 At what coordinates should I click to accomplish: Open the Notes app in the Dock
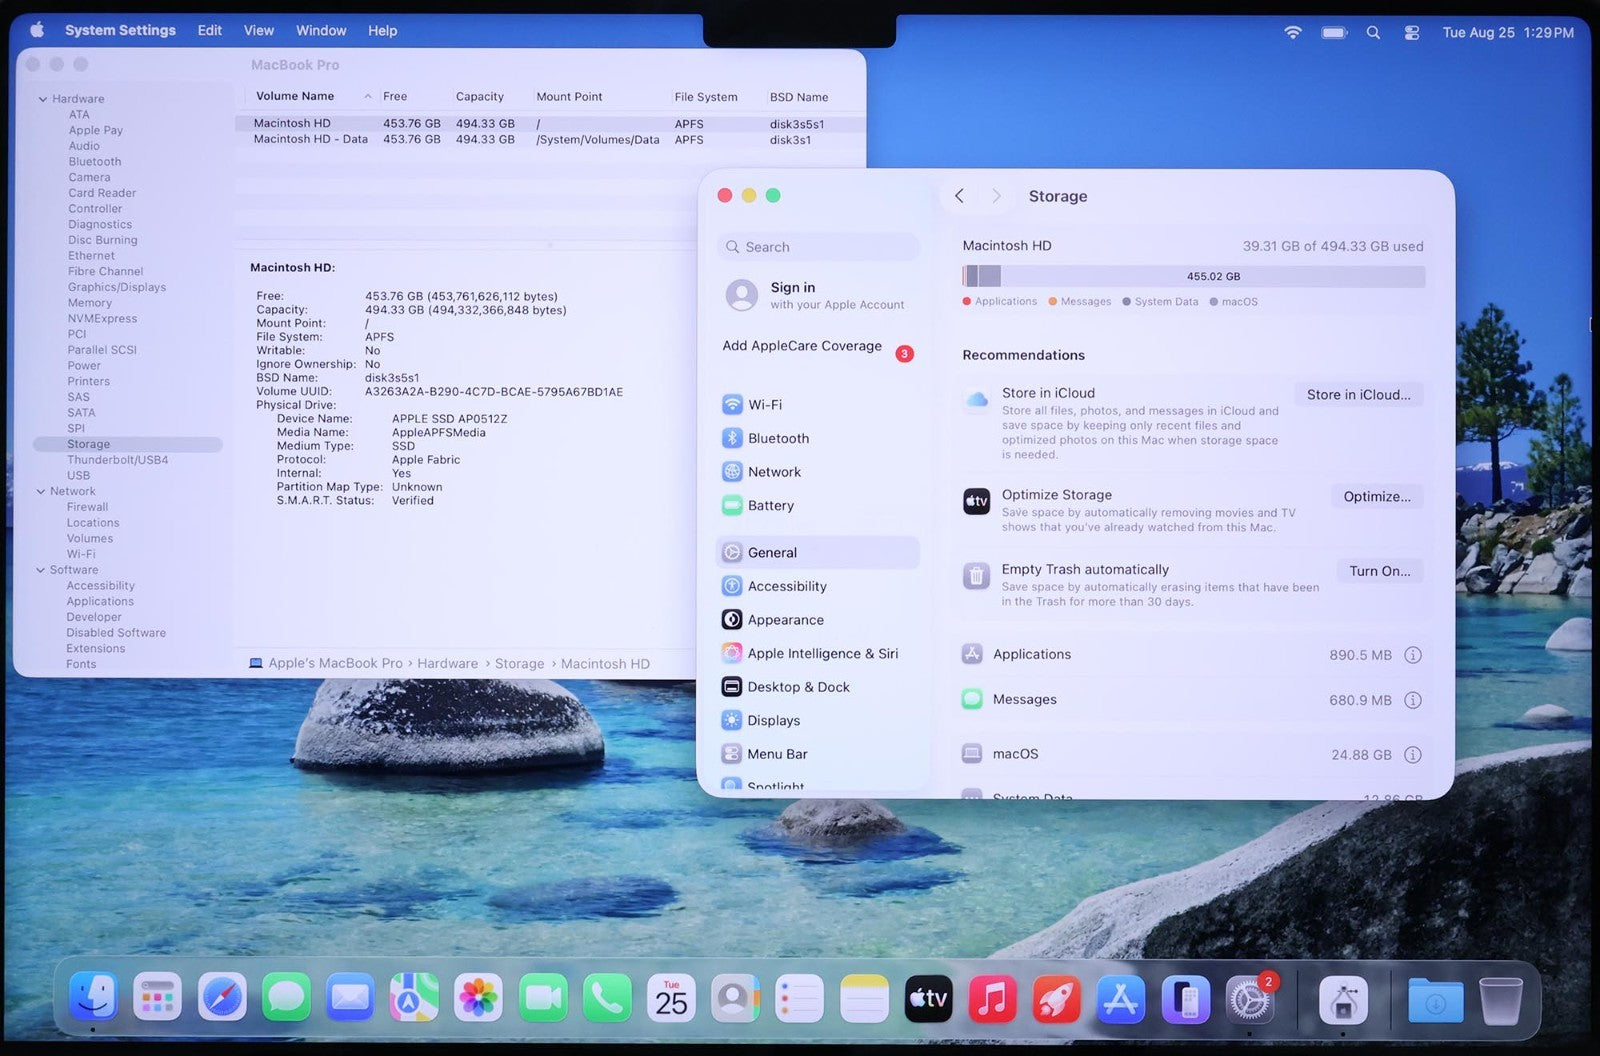coord(864,997)
